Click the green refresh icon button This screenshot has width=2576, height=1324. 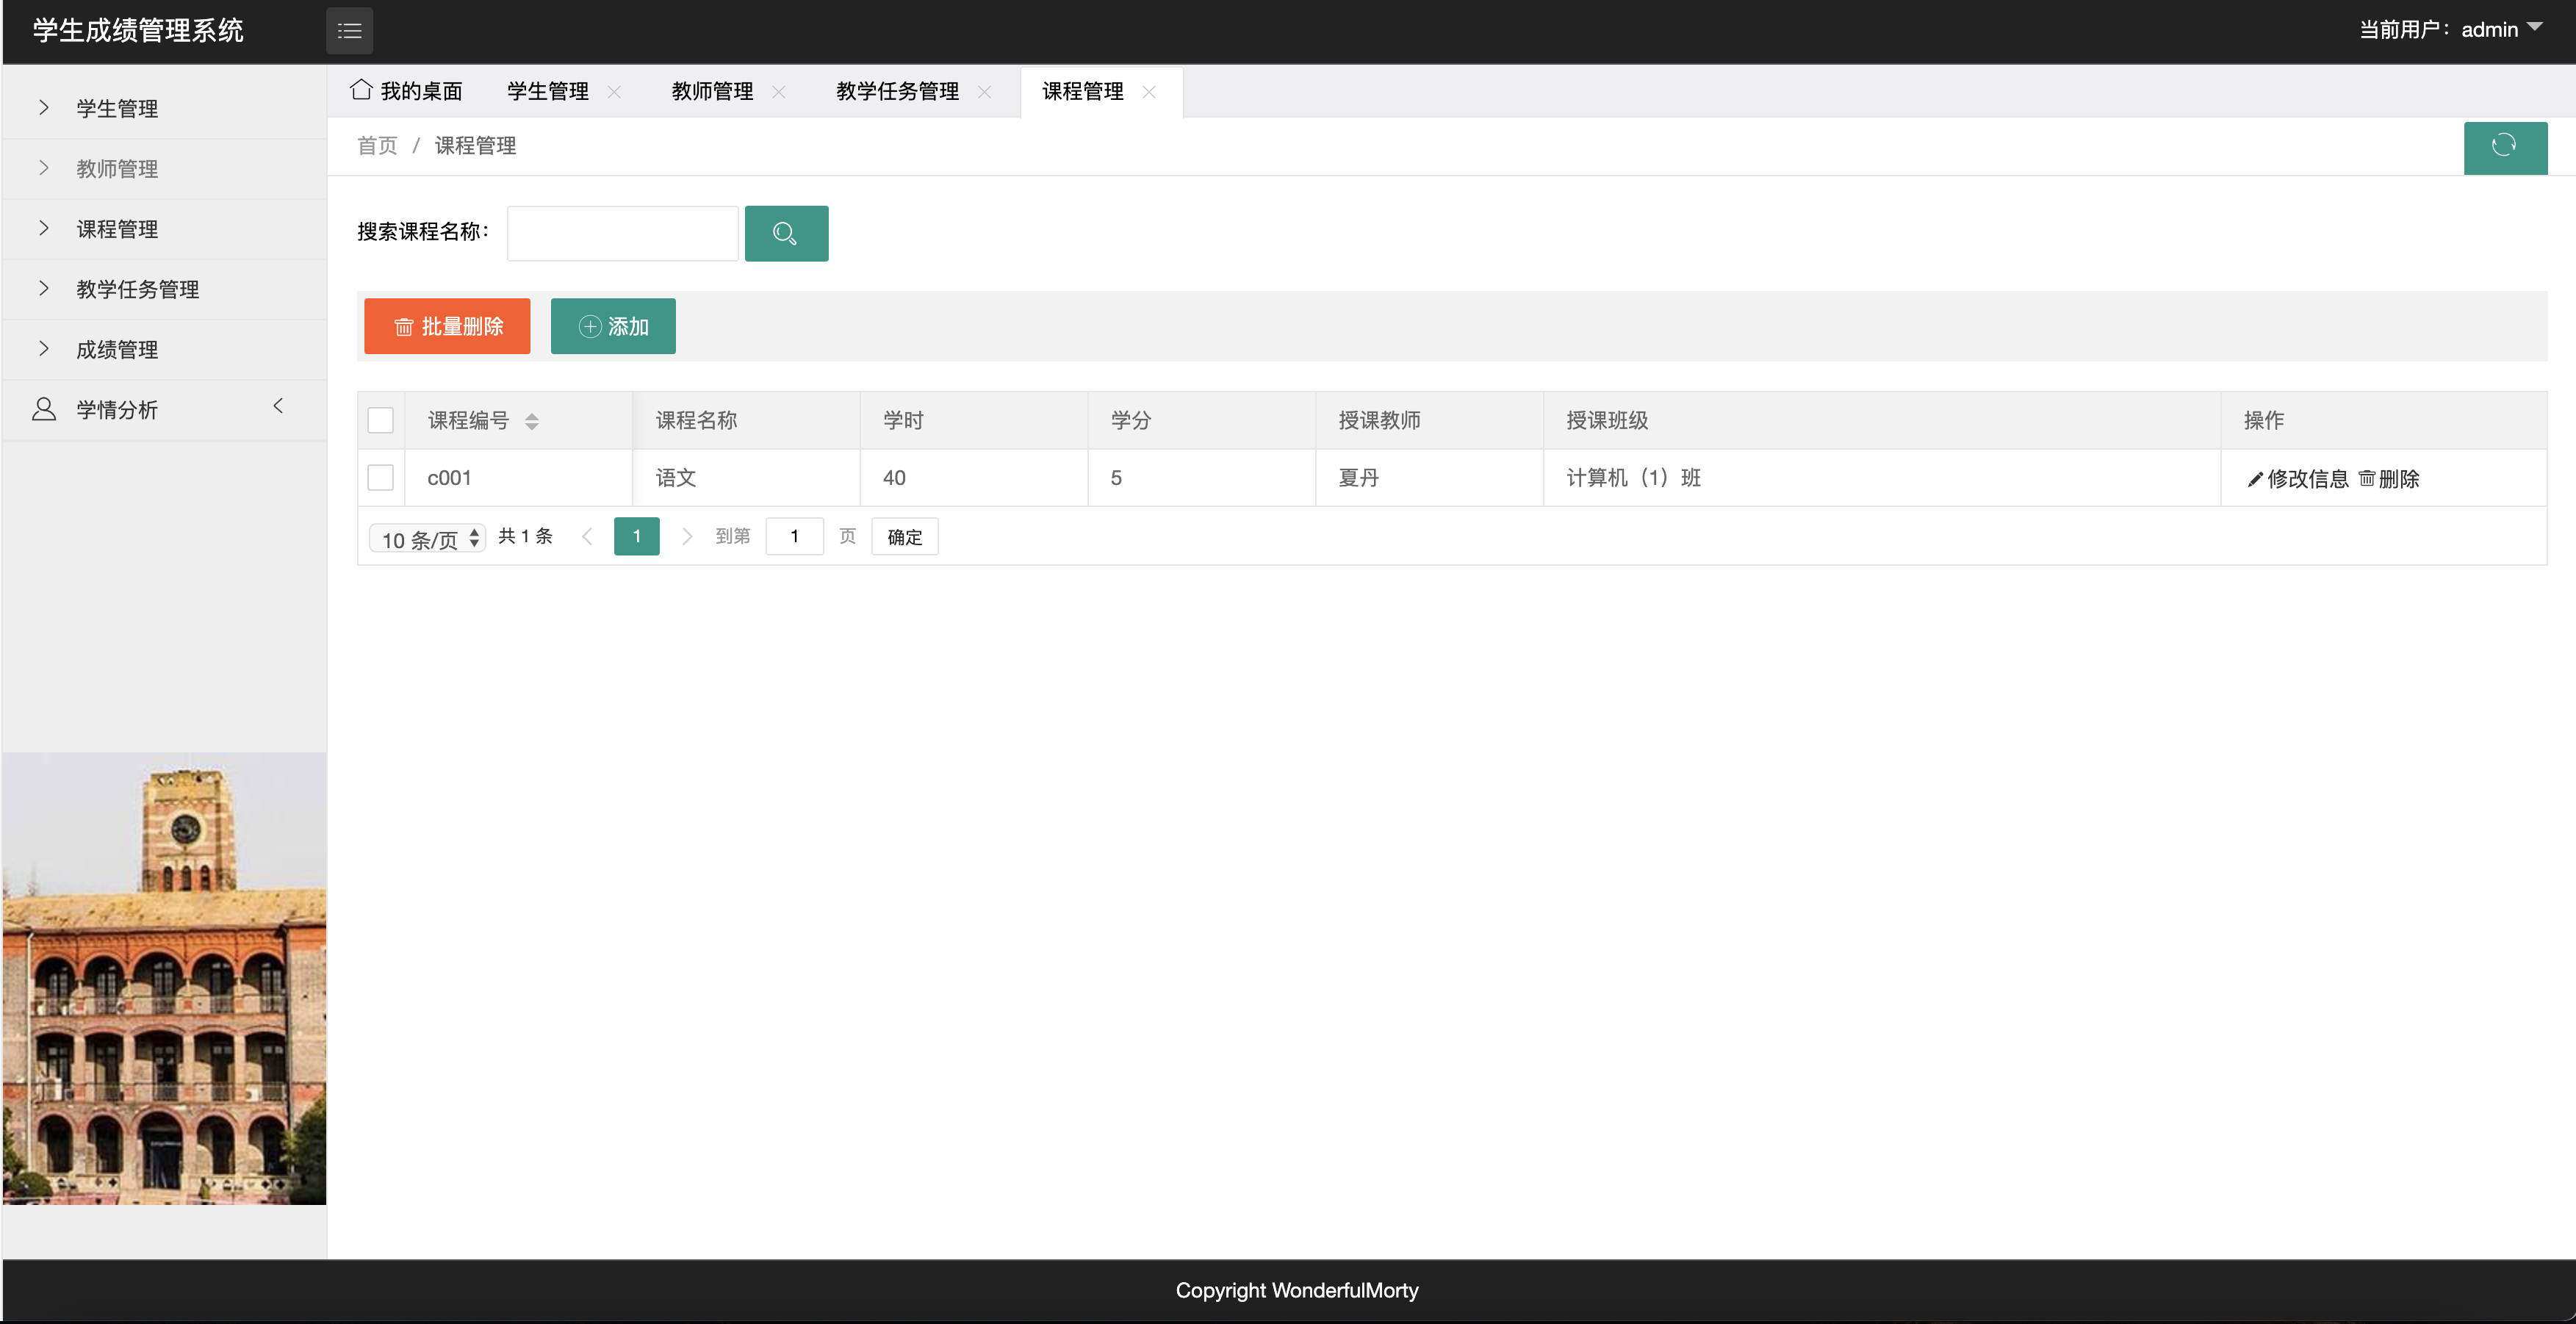coord(2504,147)
